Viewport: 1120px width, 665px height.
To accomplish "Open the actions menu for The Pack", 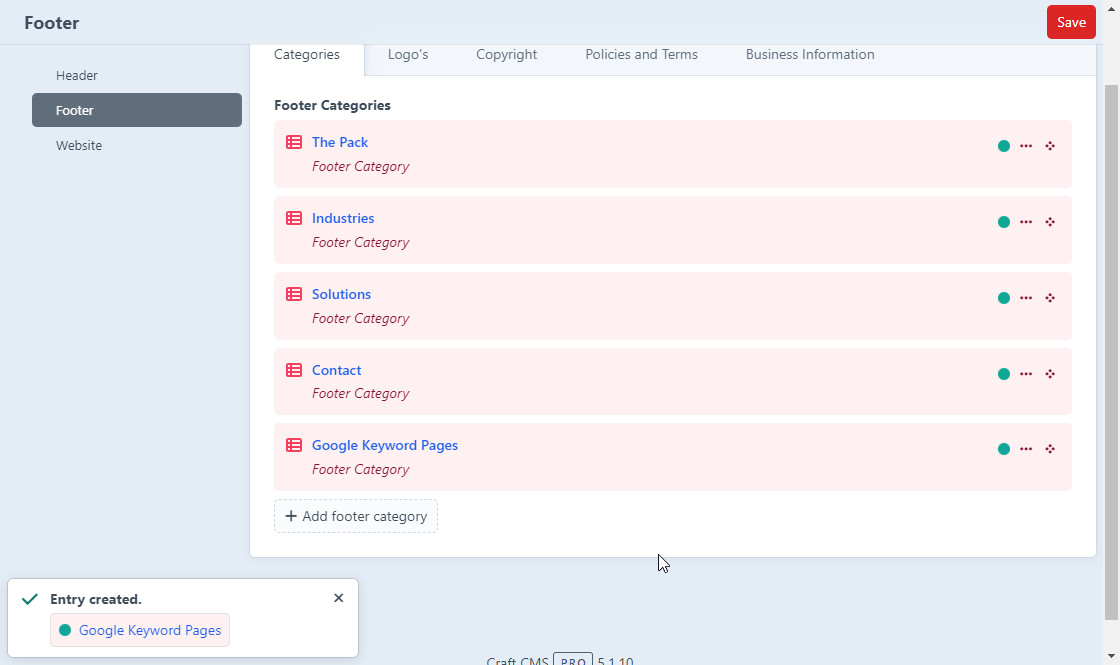I will [x=1026, y=146].
